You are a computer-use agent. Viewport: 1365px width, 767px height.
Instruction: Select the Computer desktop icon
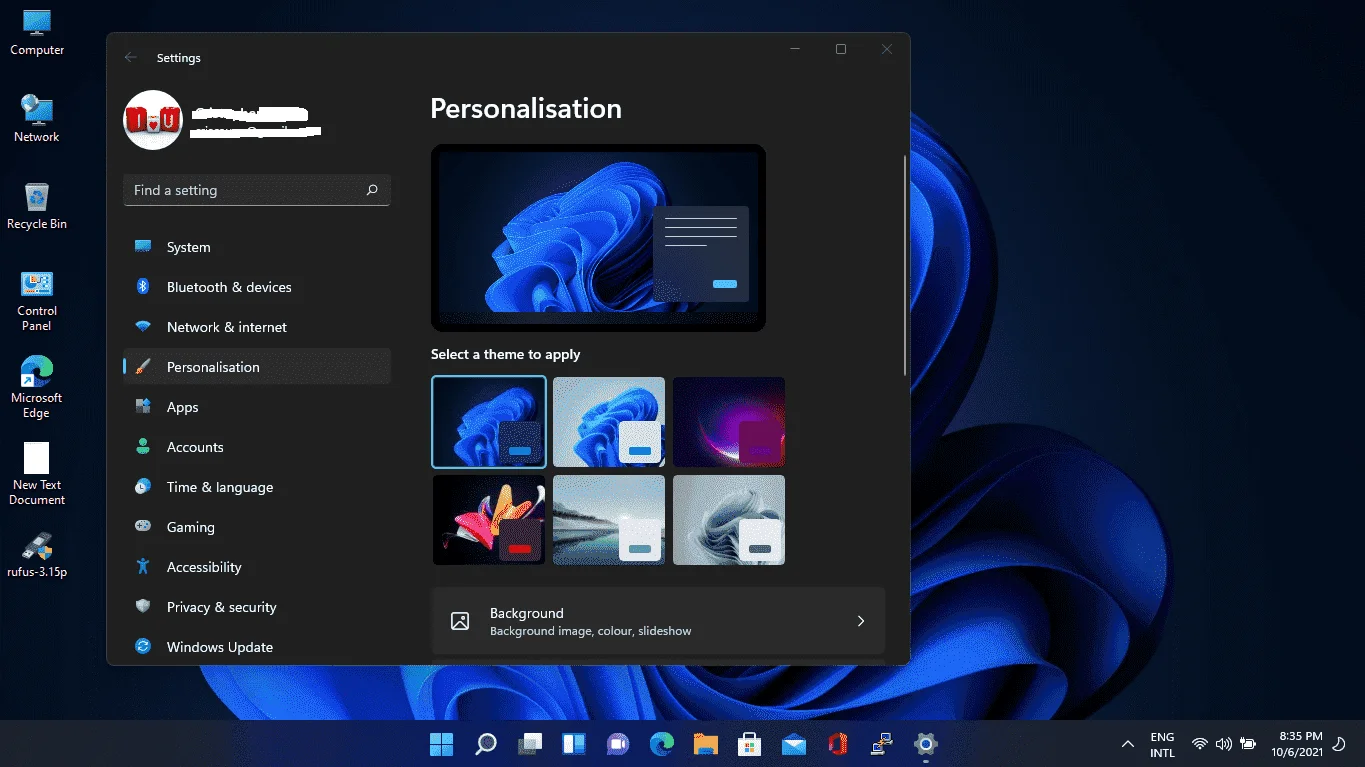37,34
